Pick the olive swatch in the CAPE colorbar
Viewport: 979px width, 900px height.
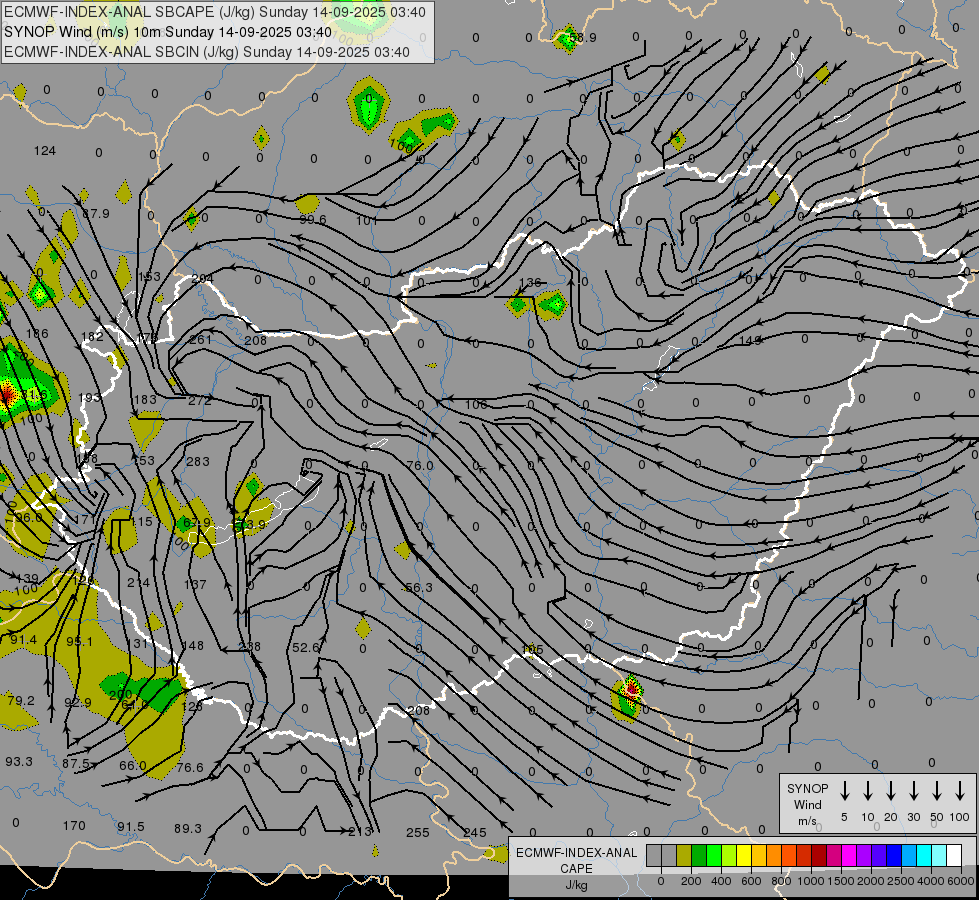click(x=684, y=856)
